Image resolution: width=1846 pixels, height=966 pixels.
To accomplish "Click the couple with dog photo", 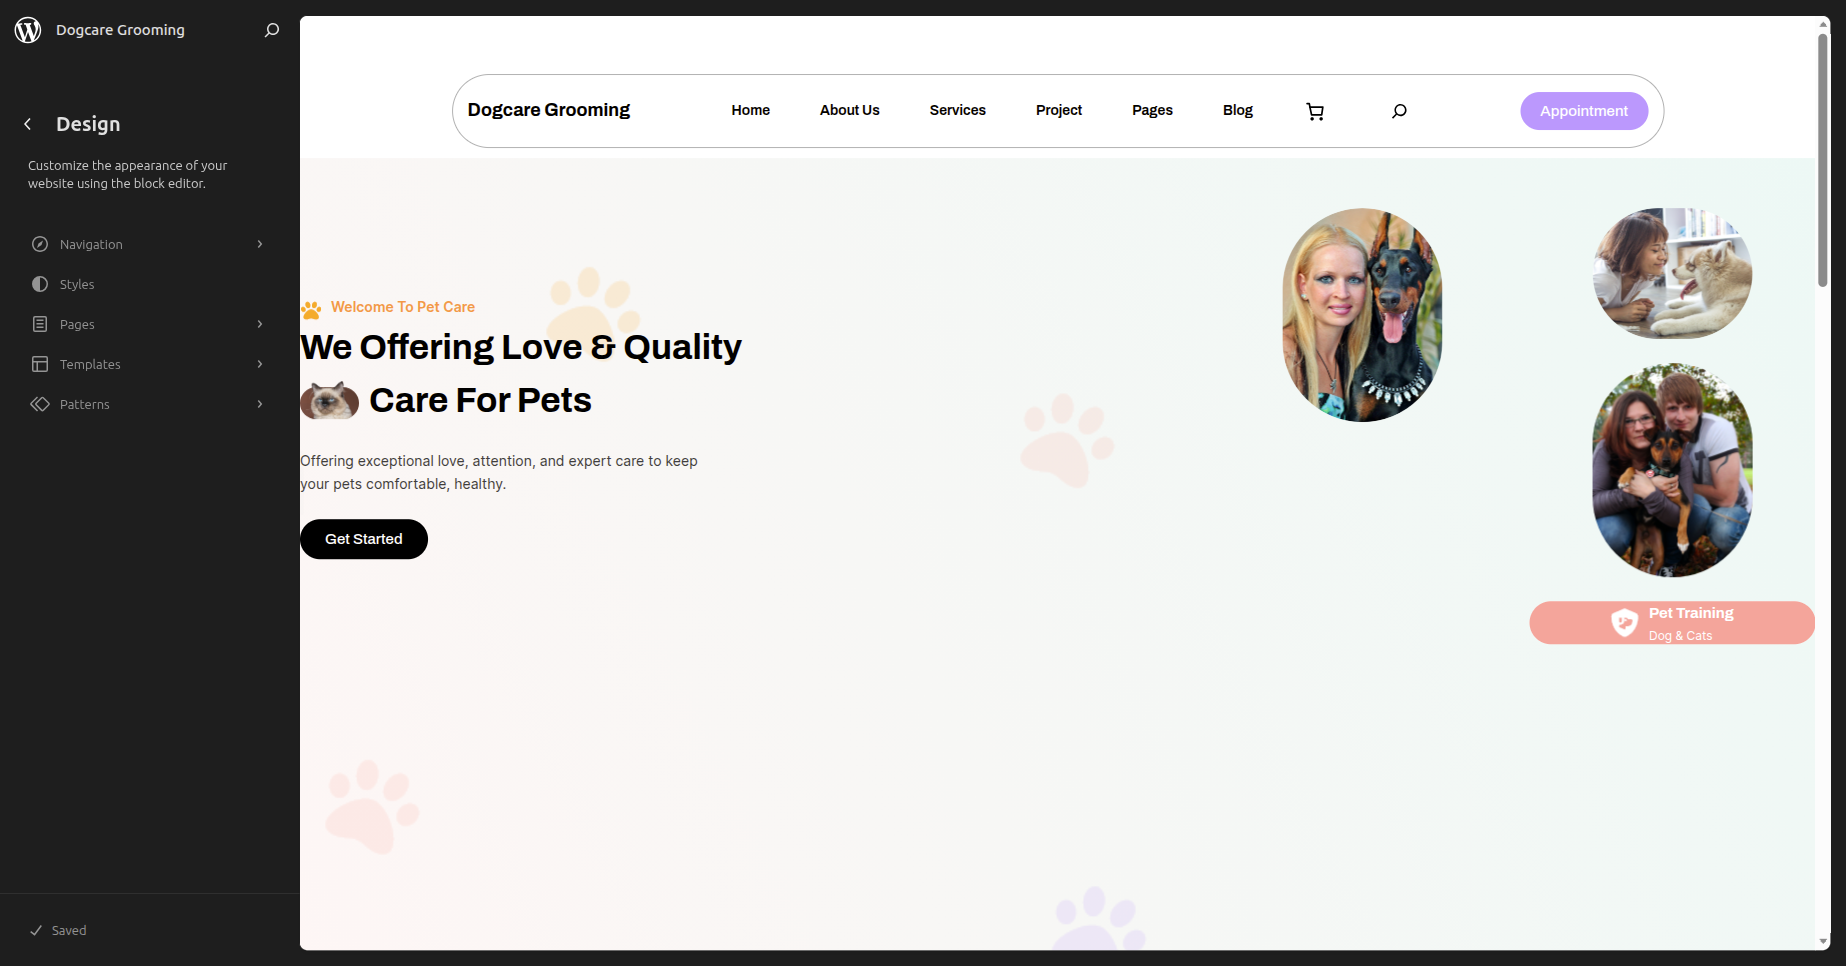I will 1672,470.
